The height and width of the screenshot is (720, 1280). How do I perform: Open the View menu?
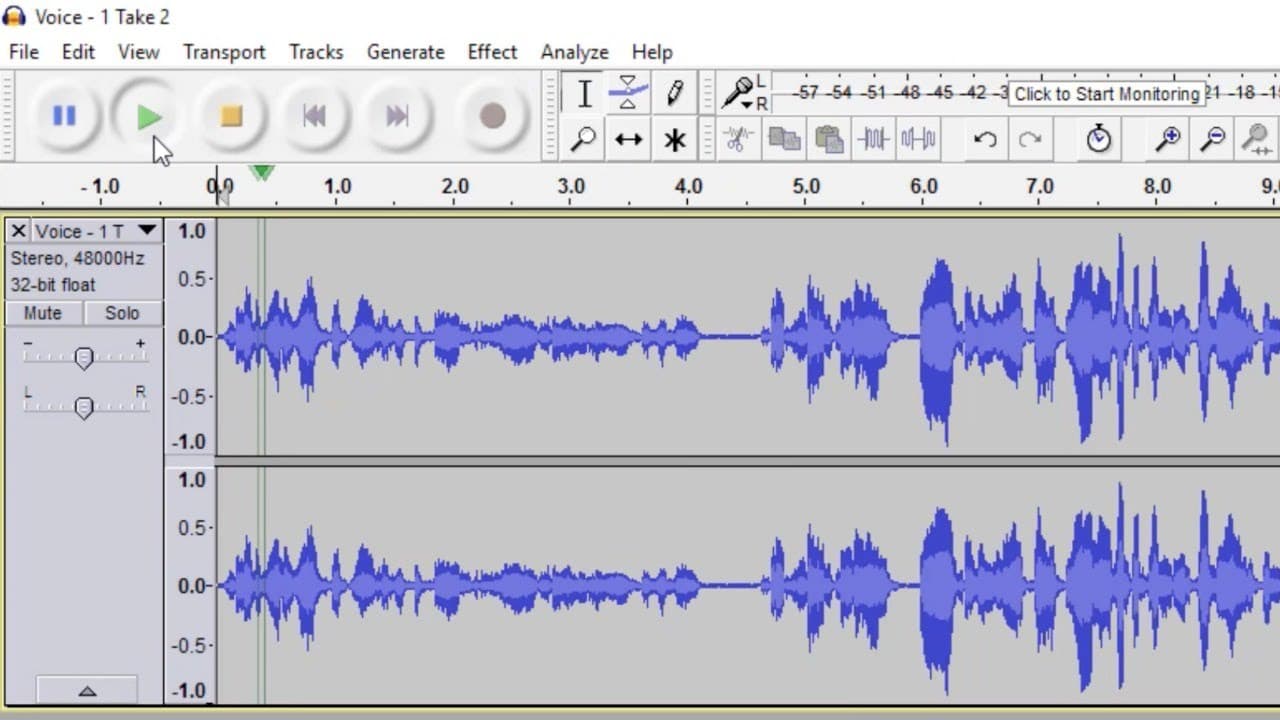(x=138, y=52)
